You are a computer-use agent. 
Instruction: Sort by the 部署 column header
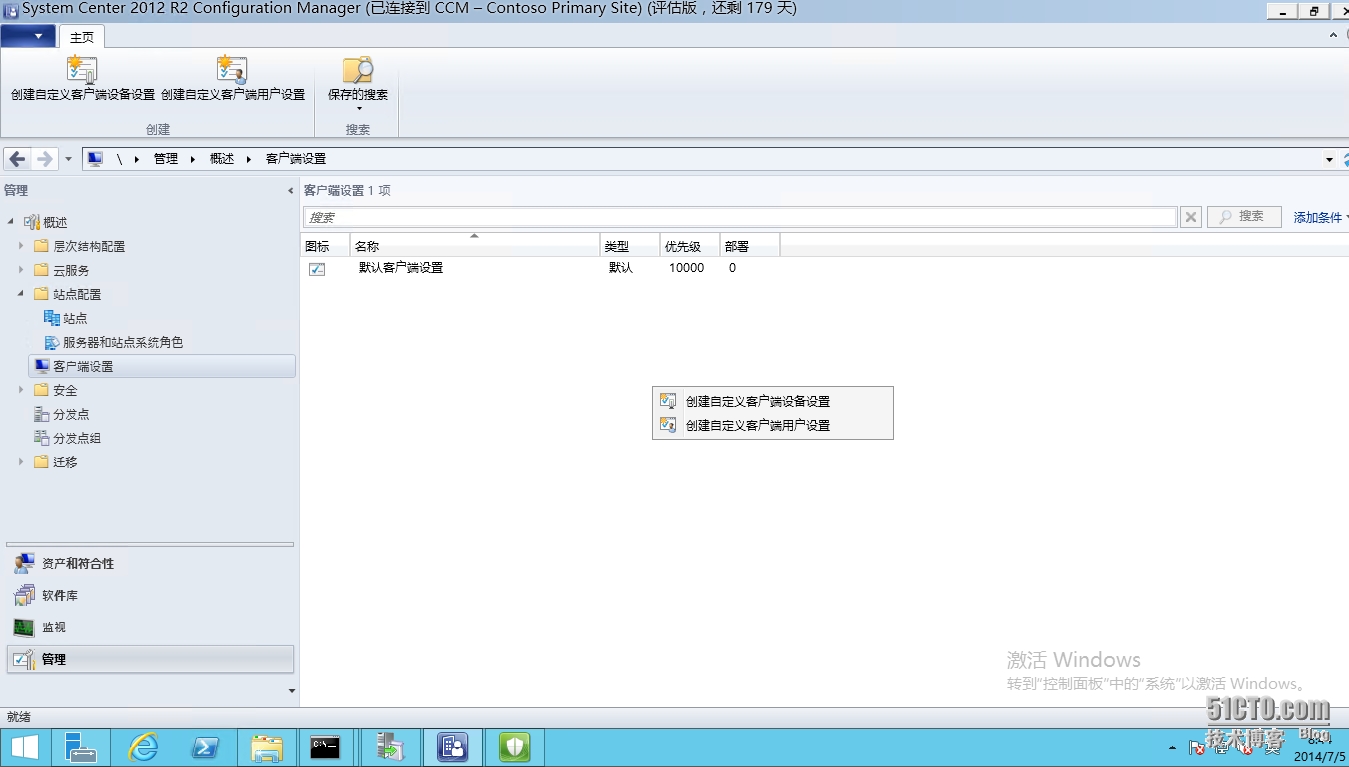750,246
